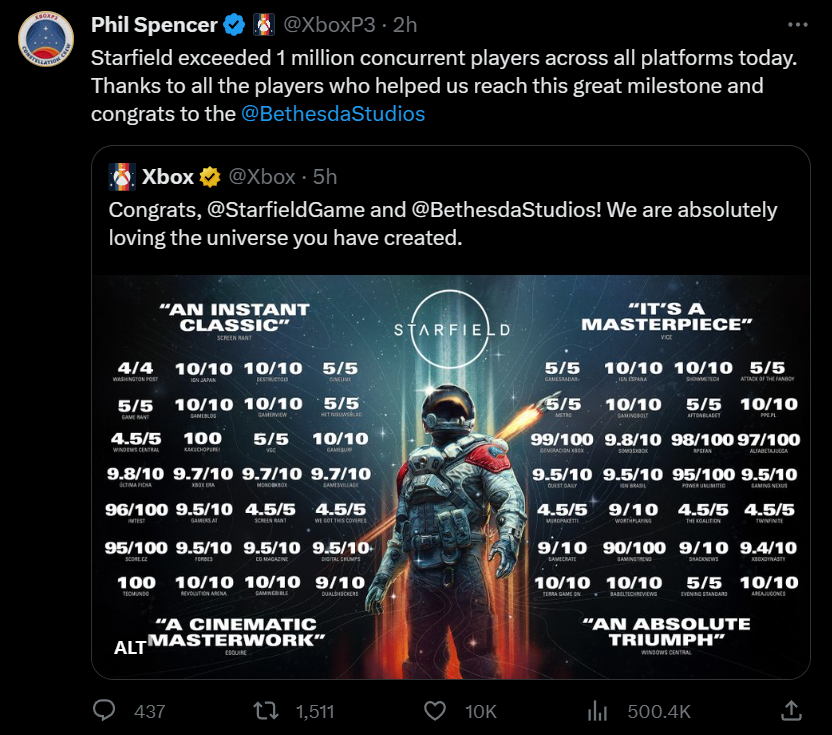This screenshot has height=735, width=832.
Task: Click Phil Spencer's blue verified badge
Action: point(234,25)
